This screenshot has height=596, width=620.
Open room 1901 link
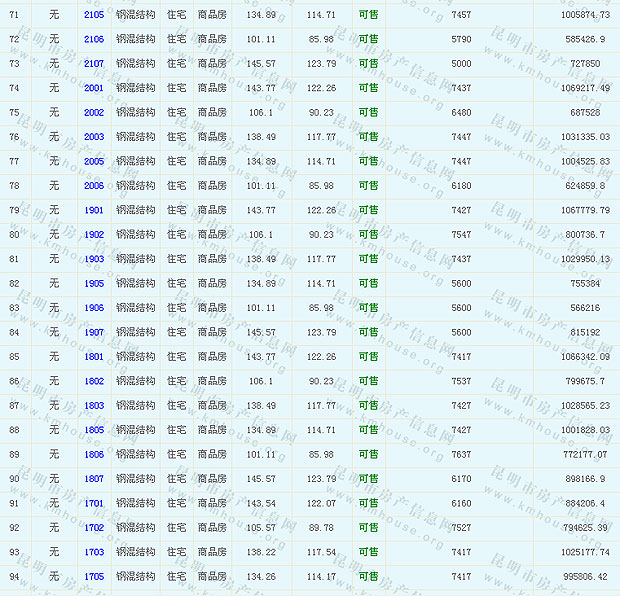click(93, 210)
